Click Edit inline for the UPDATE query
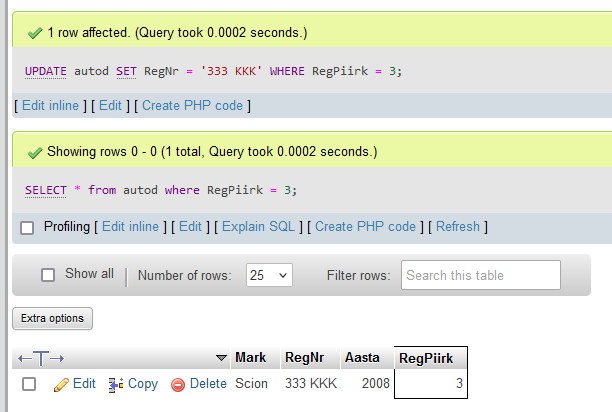The image size is (612, 412). [x=48, y=105]
